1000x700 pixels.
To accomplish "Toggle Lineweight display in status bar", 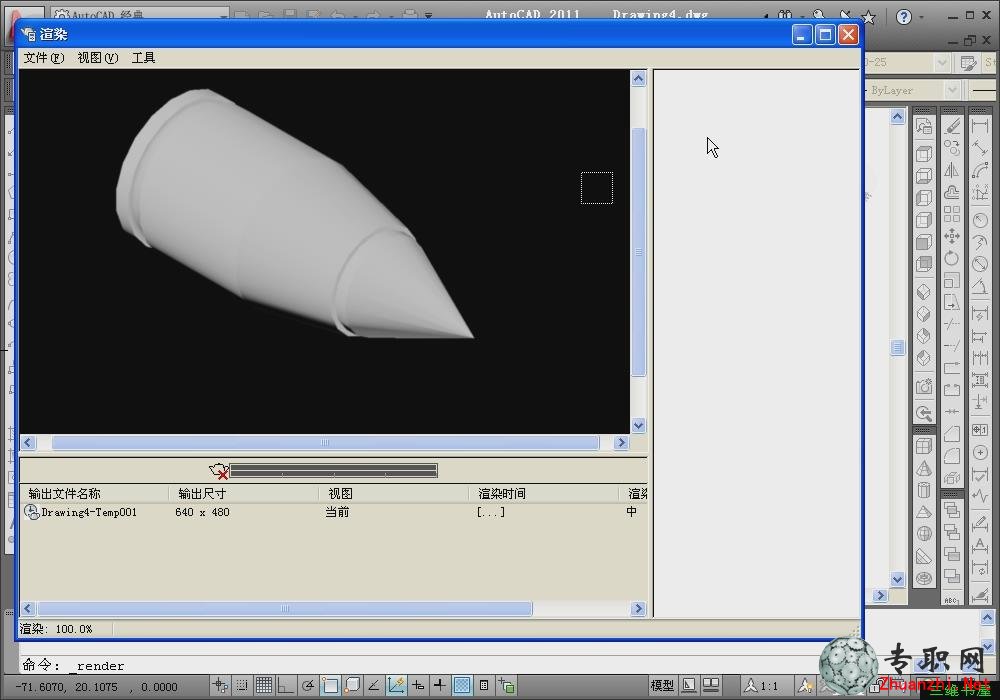I will [440, 686].
